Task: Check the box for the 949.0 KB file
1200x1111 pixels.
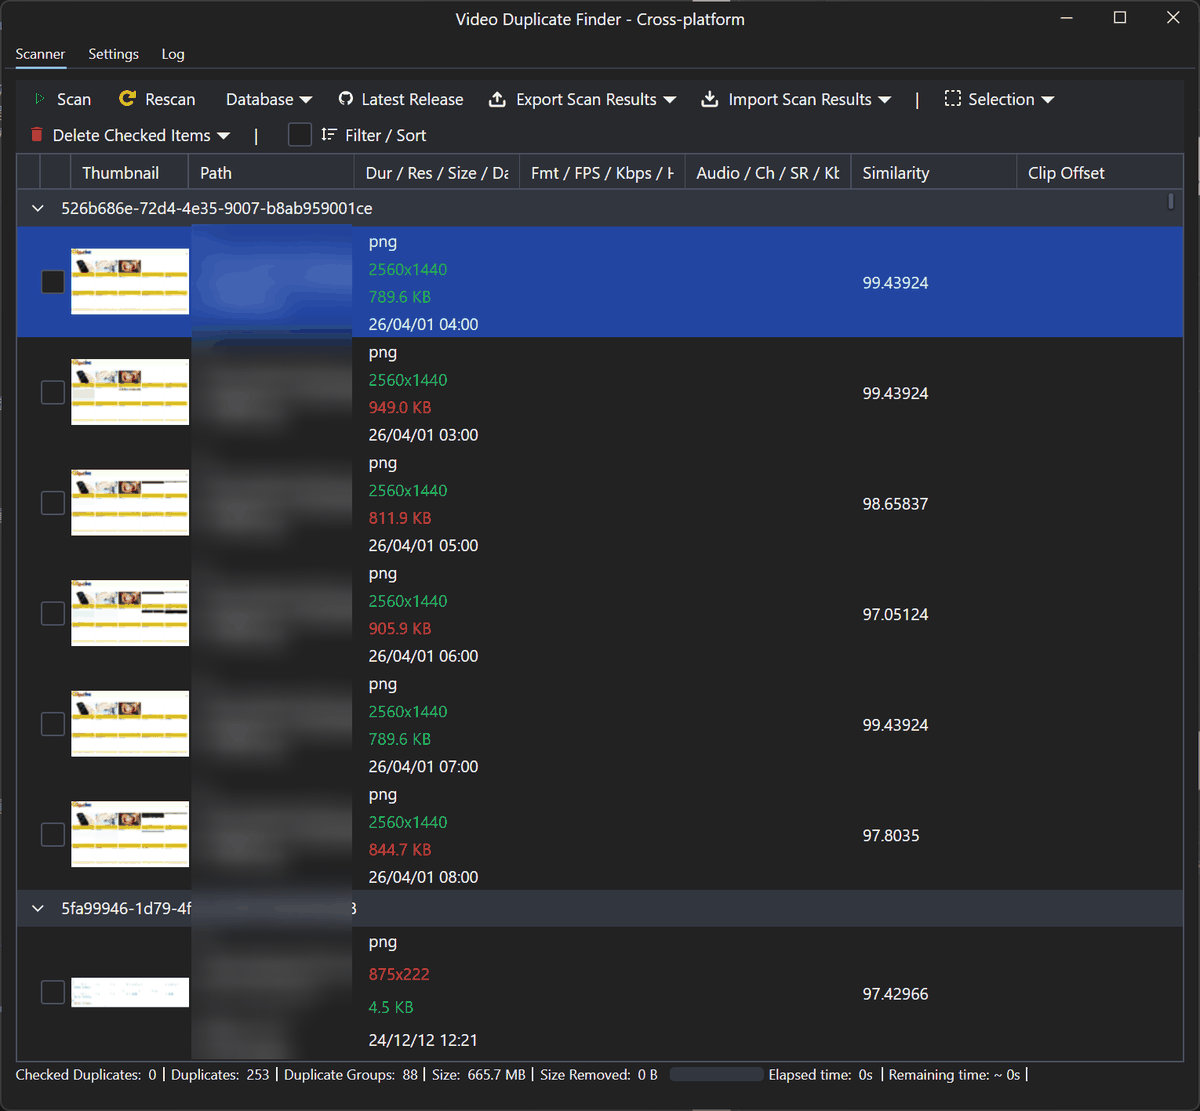Action: pyautogui.click(x=53, y=393)
